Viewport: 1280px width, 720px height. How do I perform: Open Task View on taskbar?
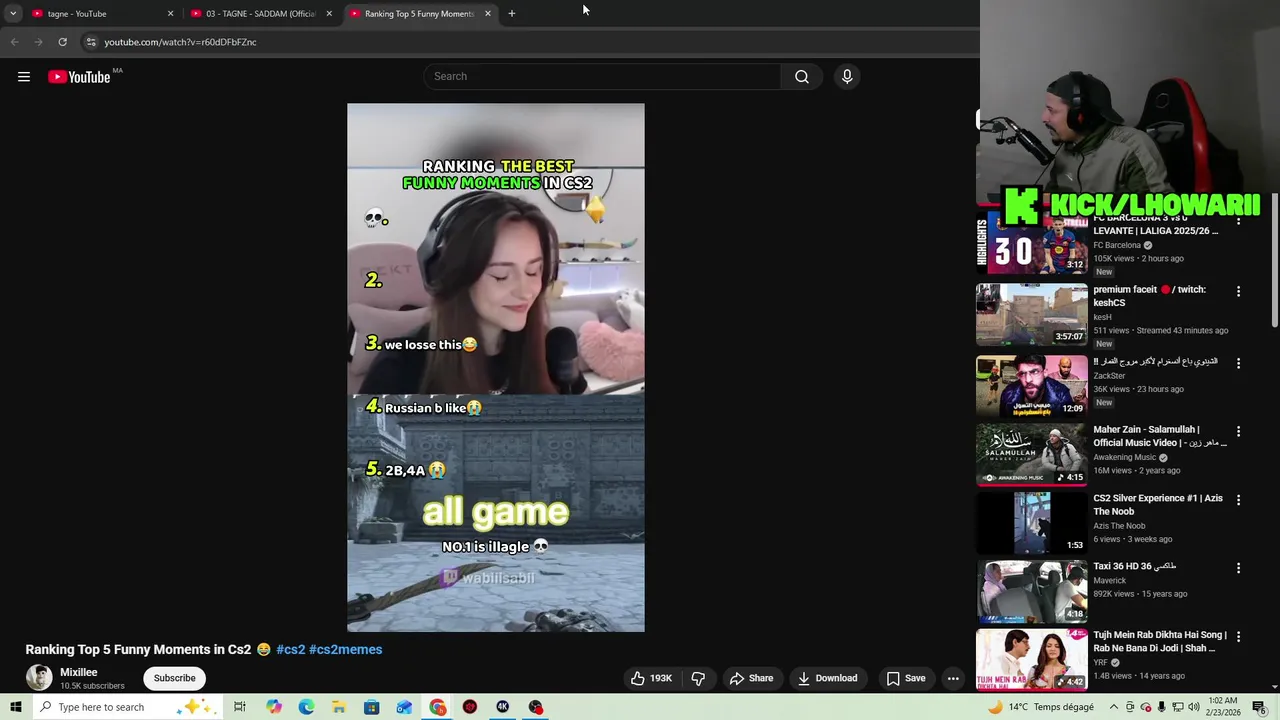click(x=240, y=707)
